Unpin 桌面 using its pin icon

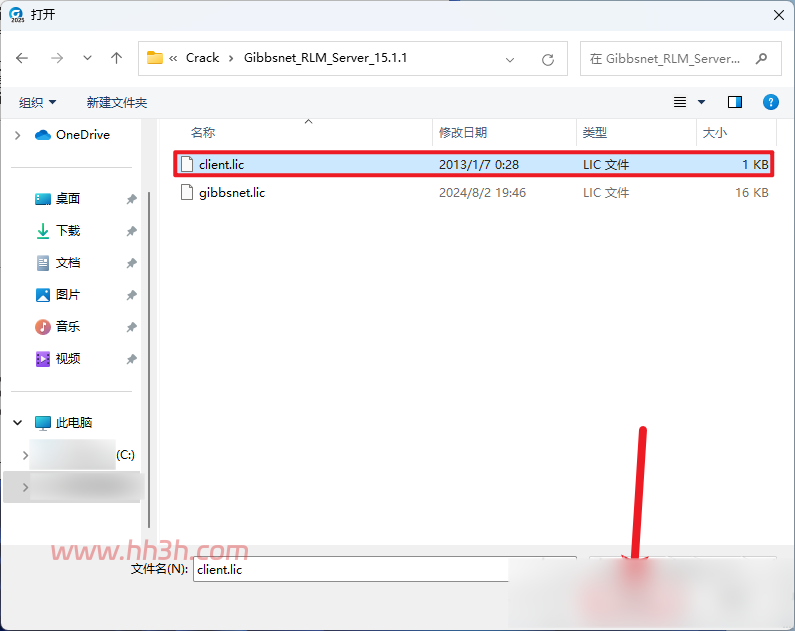click(131, 199)
